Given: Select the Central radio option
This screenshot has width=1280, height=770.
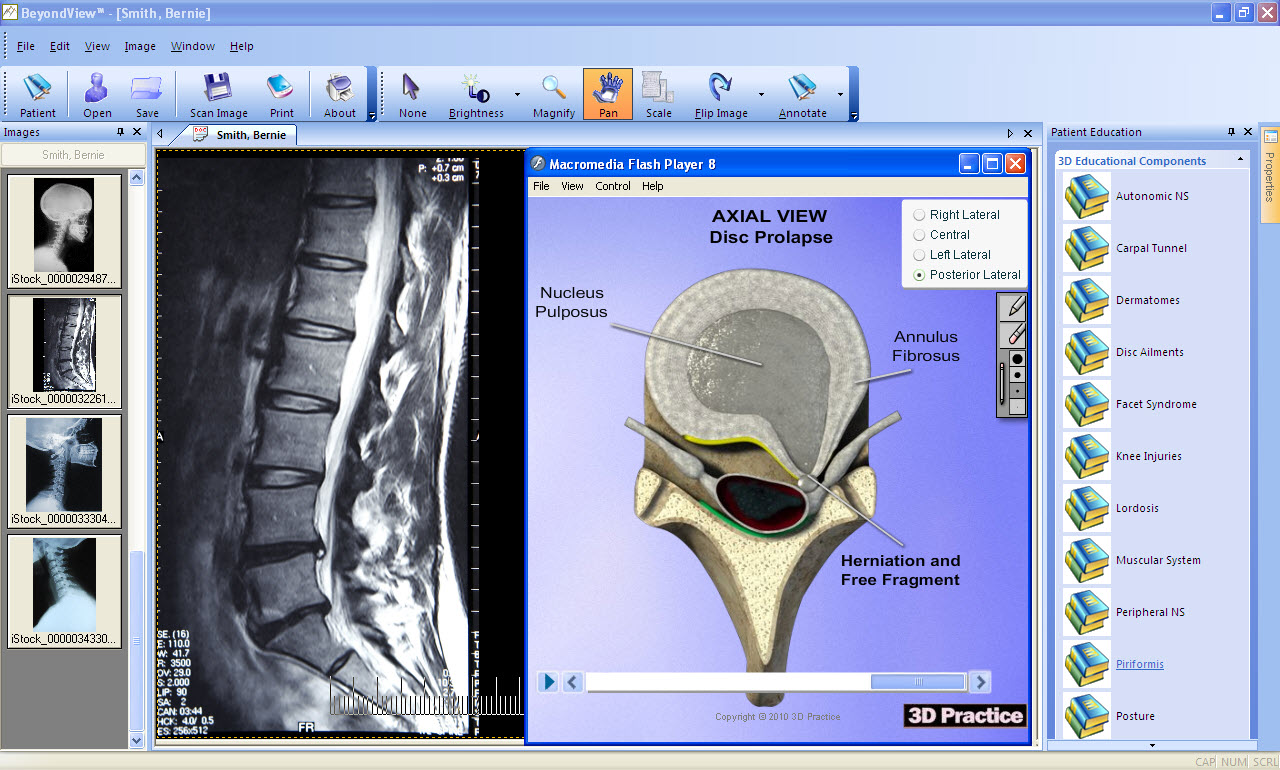Looking at the screenshot, I should (x=919, y=235).
